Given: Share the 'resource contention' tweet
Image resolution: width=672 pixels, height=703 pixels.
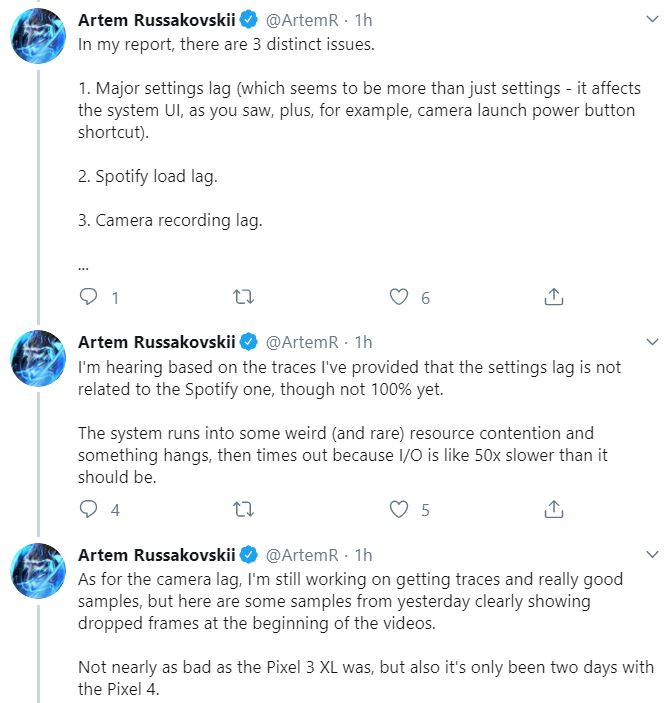Looking at the screenshot, I should point(554,509).
